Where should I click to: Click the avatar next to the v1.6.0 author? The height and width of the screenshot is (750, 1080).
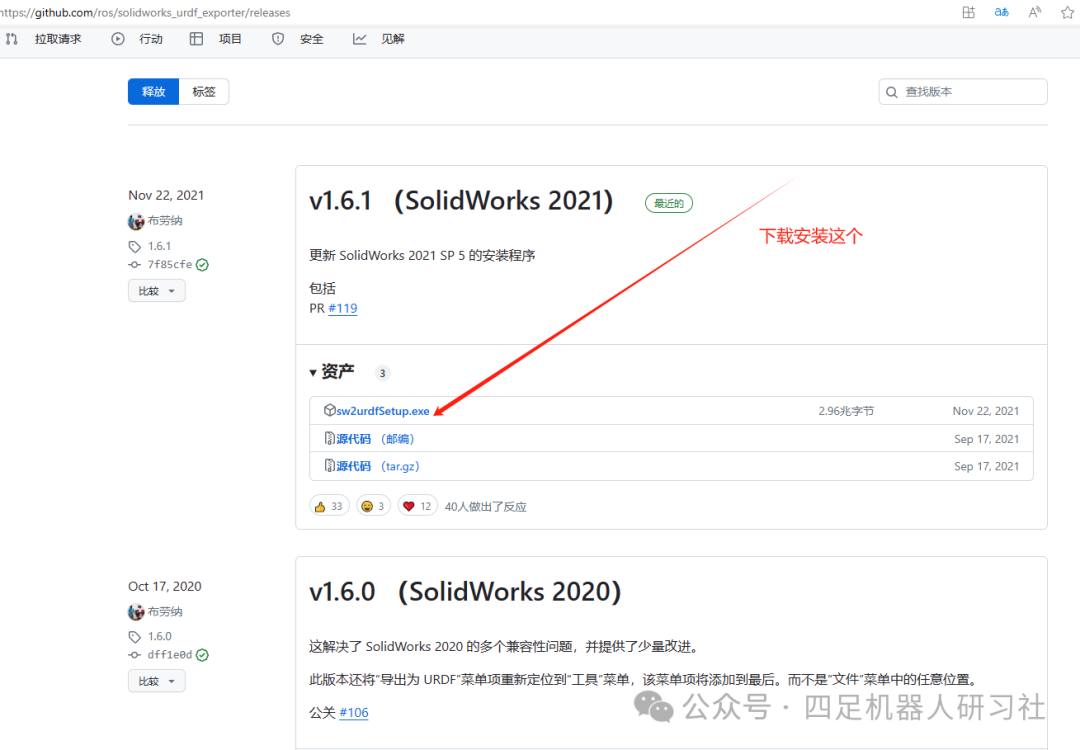tap(136, 612)
